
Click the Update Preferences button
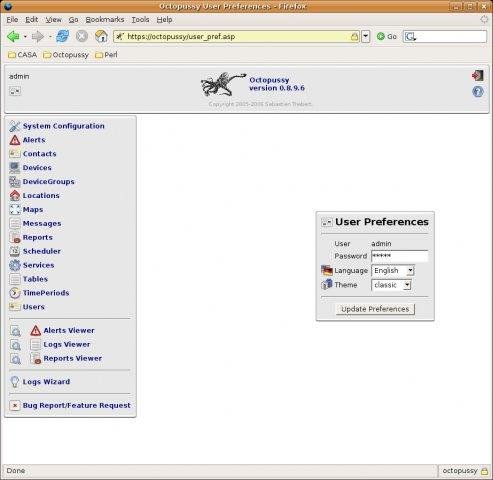375,309
